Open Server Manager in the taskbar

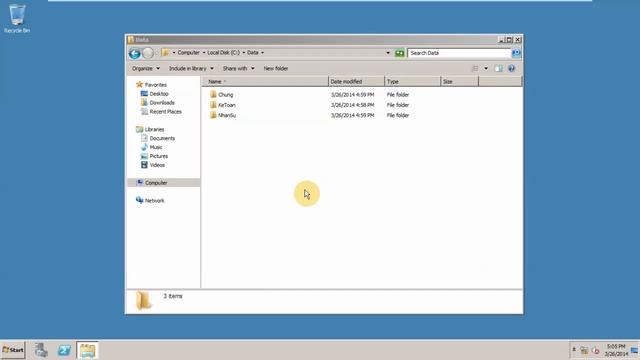(41, 350)
